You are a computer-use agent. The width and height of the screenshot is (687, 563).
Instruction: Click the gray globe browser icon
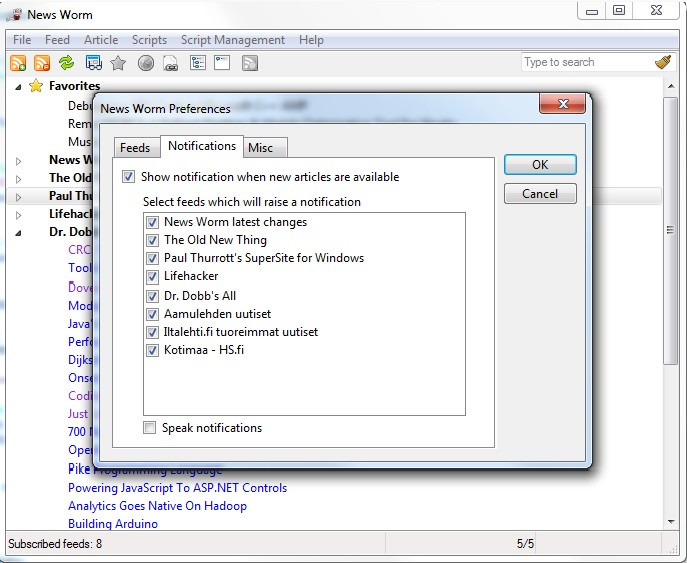pyautogui.click(x=146, y=63)
